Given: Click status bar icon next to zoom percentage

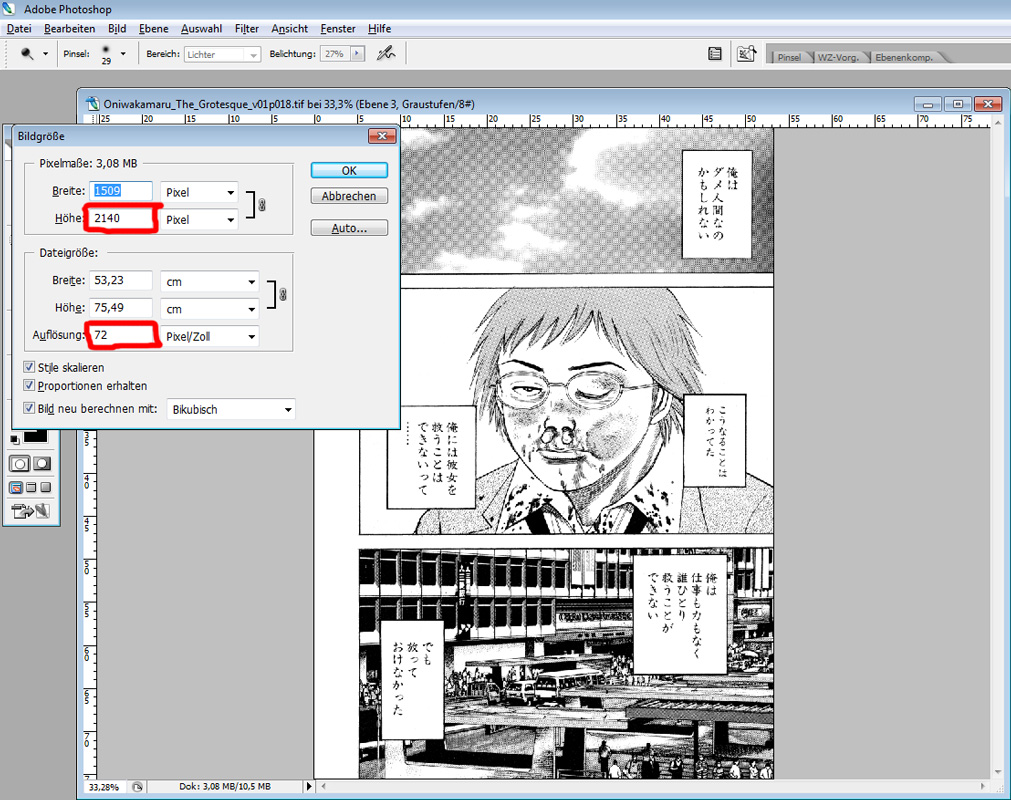Looking at the screenshot, I should pos(137,786).
